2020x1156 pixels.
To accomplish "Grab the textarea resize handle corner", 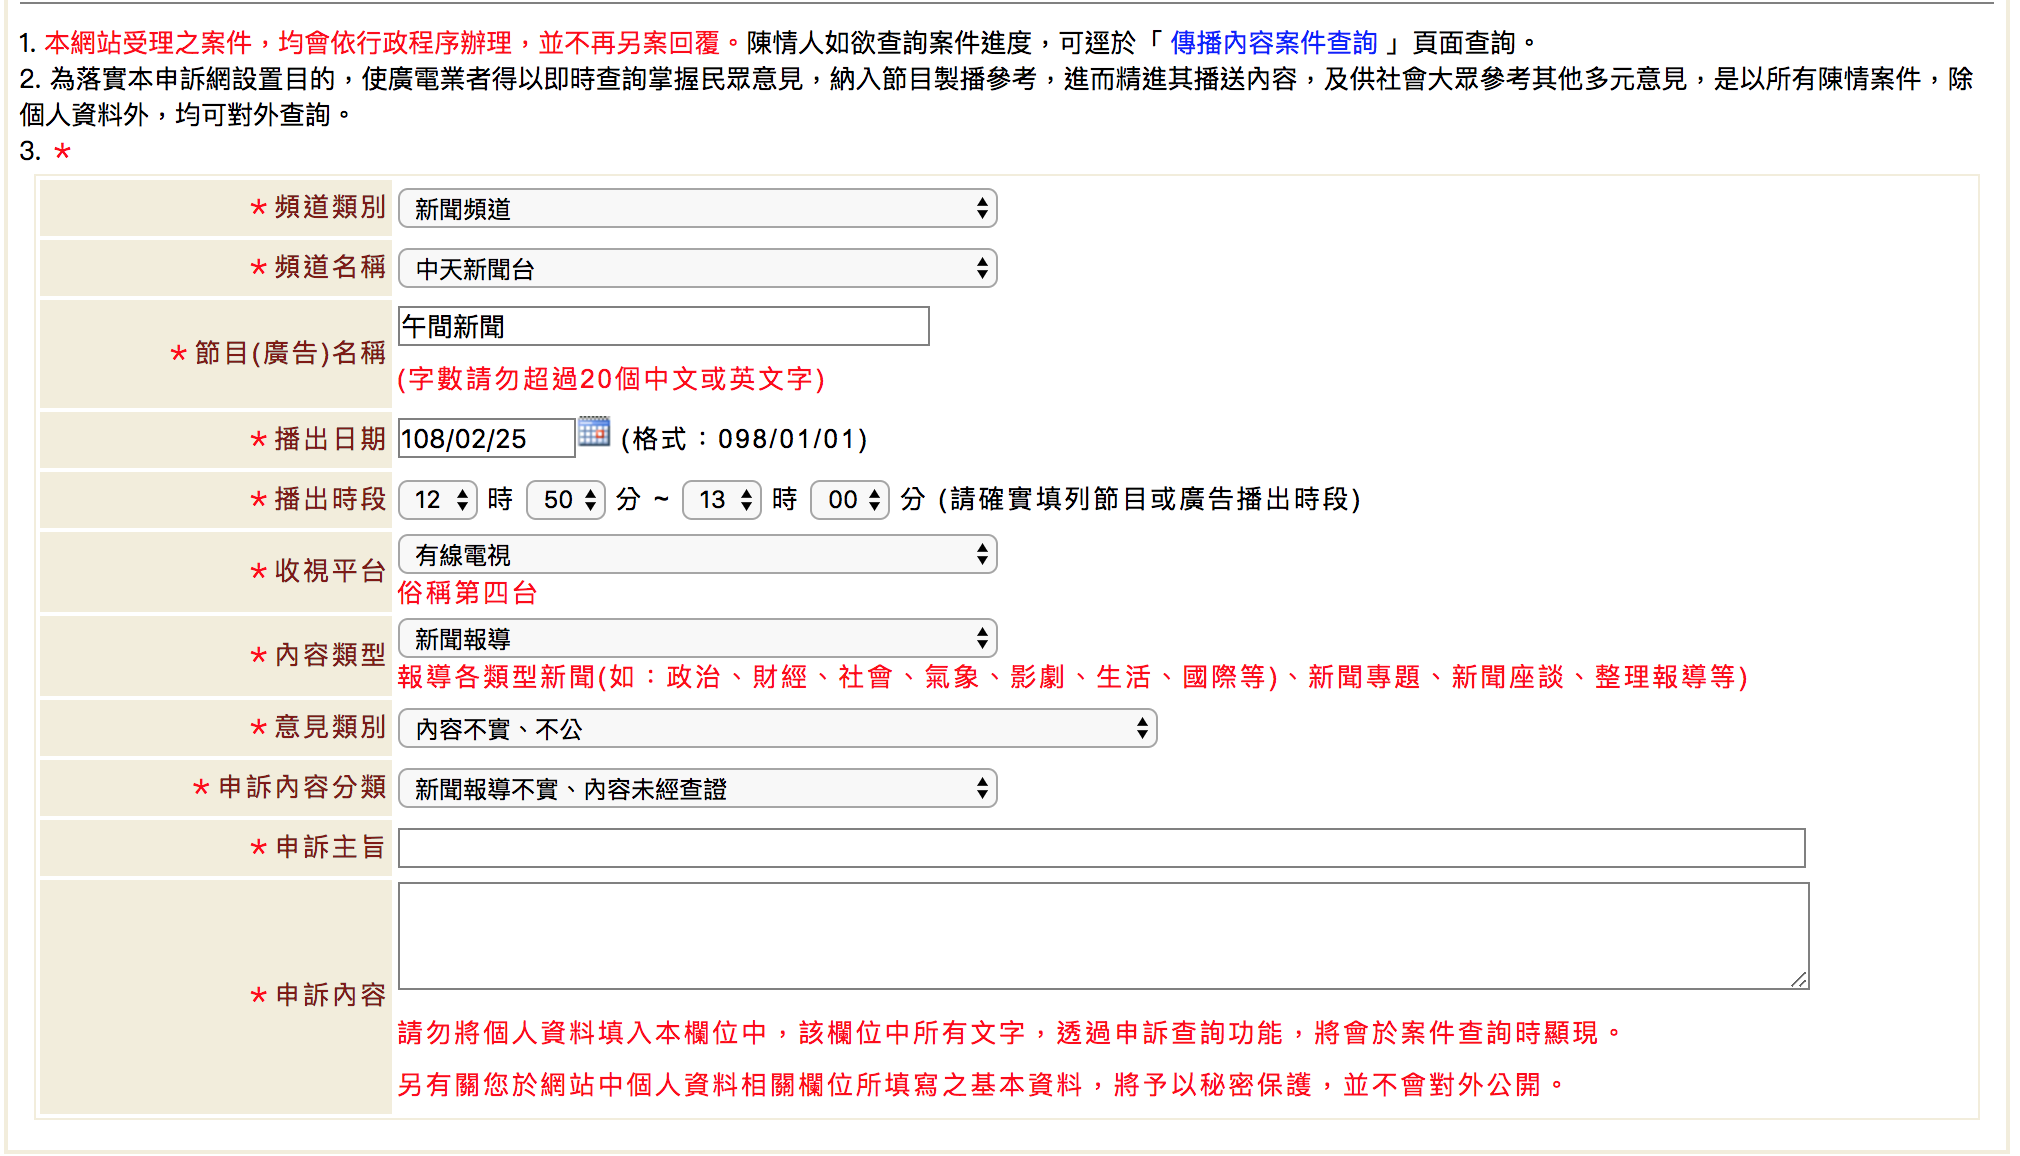I will click(x=1799, y=980).
